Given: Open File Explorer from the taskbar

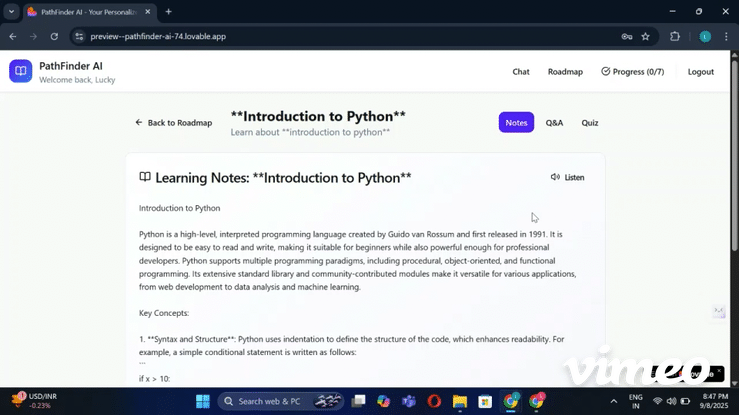Looking at the screenshot, I should tap(460, 401).
